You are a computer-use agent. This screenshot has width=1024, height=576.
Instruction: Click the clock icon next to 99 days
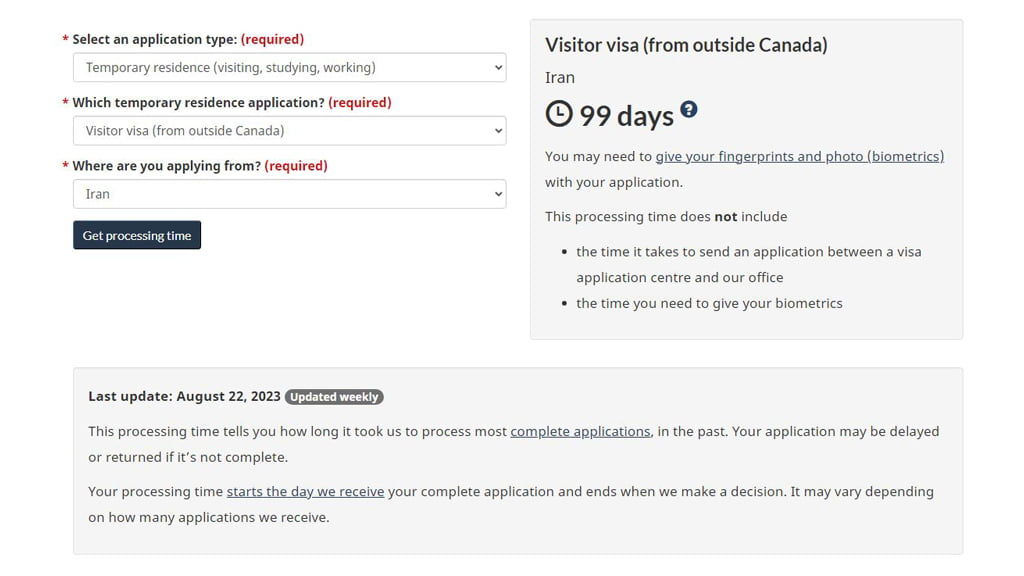(x=559, y=114)
